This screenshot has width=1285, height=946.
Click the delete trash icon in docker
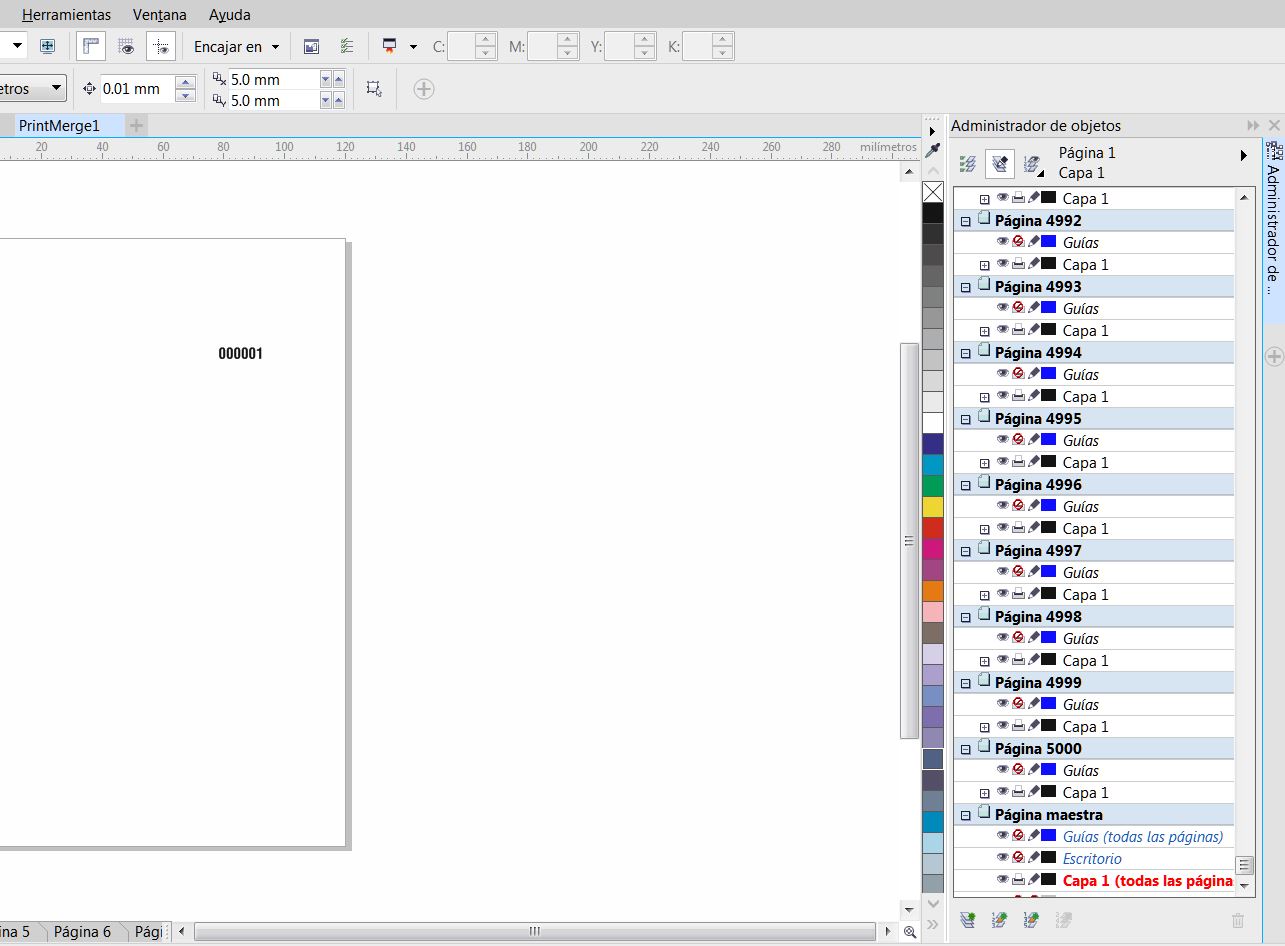(1238, 920)
